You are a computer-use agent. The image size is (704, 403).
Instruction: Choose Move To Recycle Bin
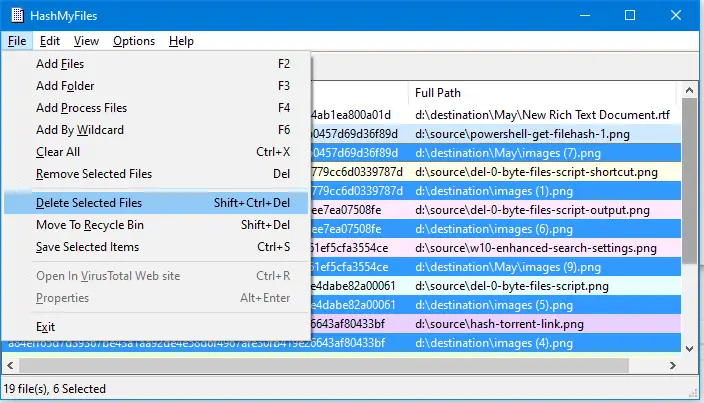pos(156,225)
